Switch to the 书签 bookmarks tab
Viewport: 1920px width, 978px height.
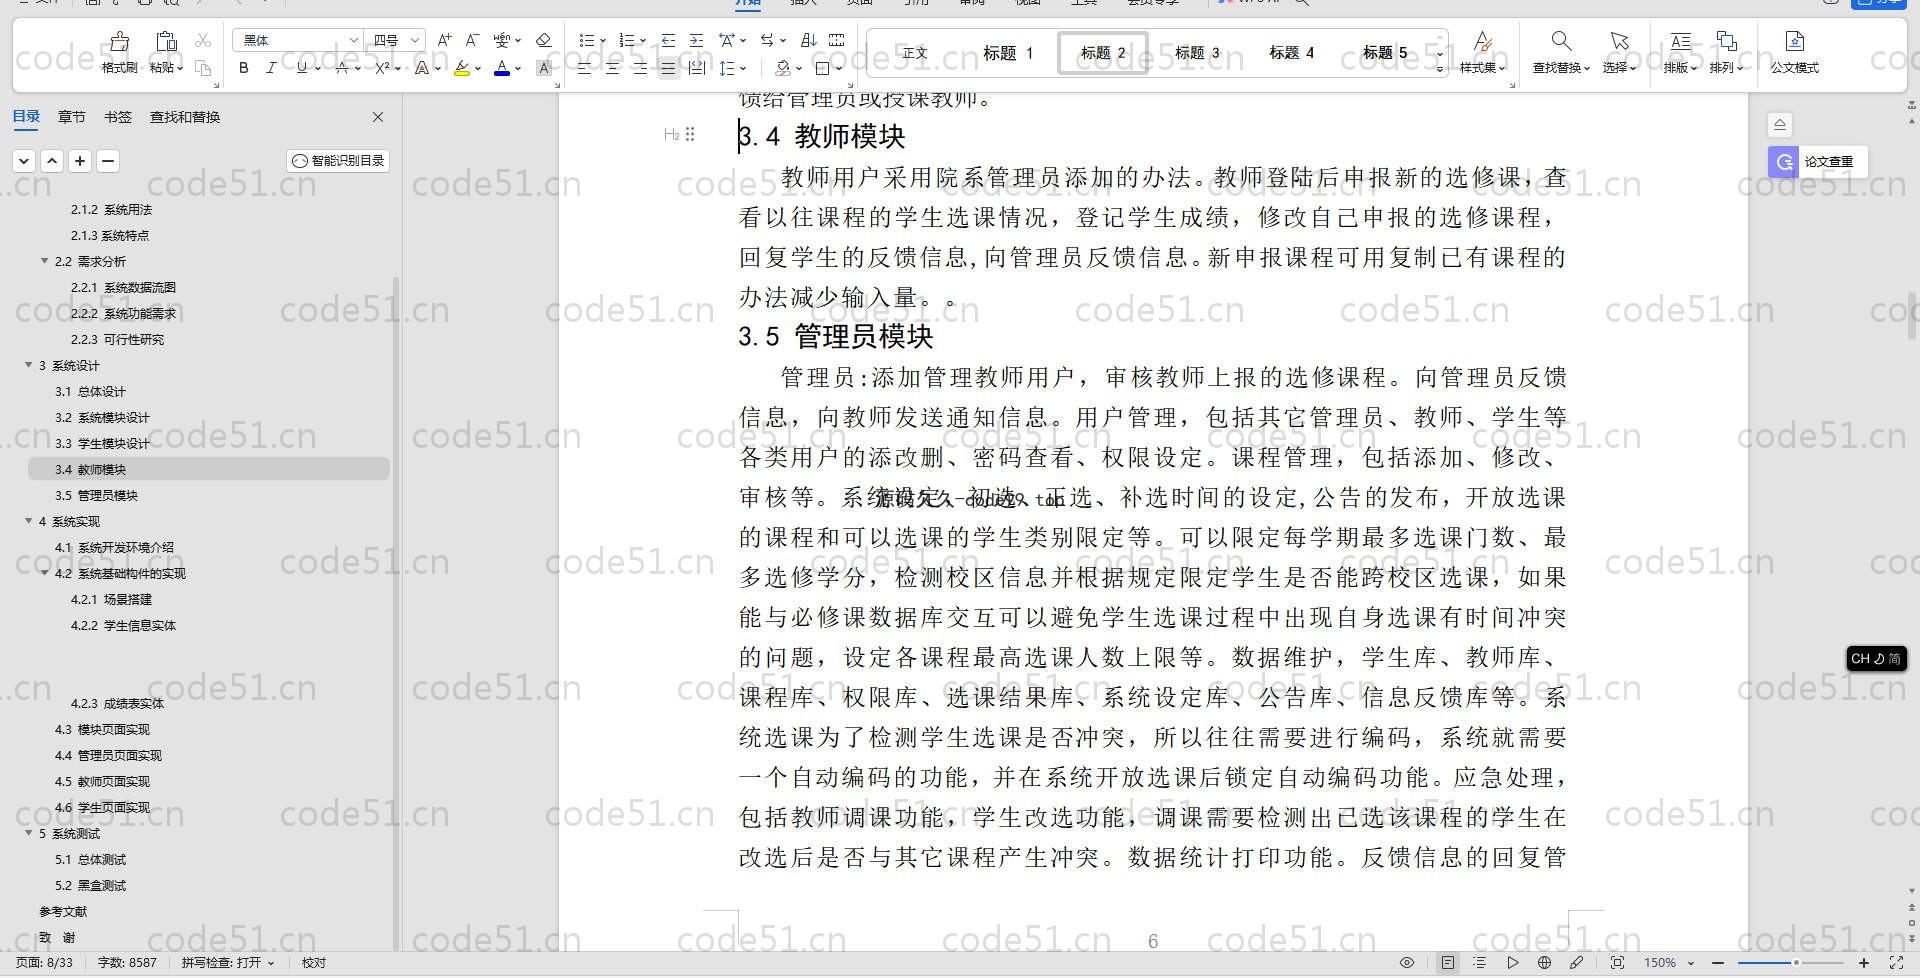tap(117, 117)
